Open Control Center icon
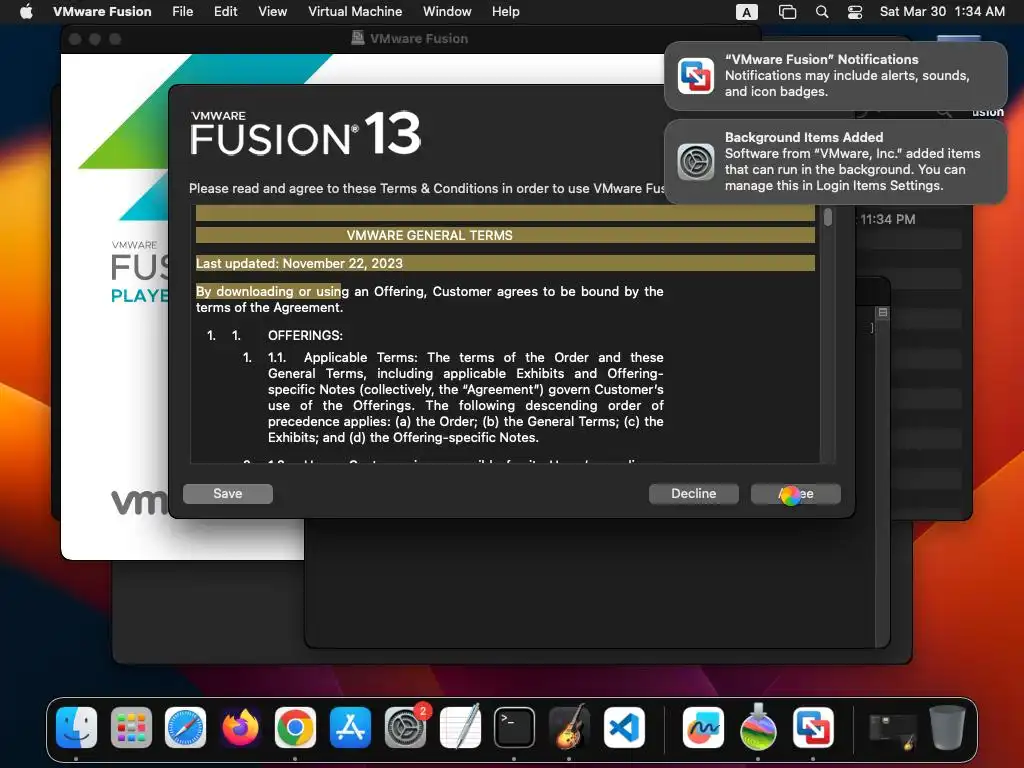 (x=855, y=12)
